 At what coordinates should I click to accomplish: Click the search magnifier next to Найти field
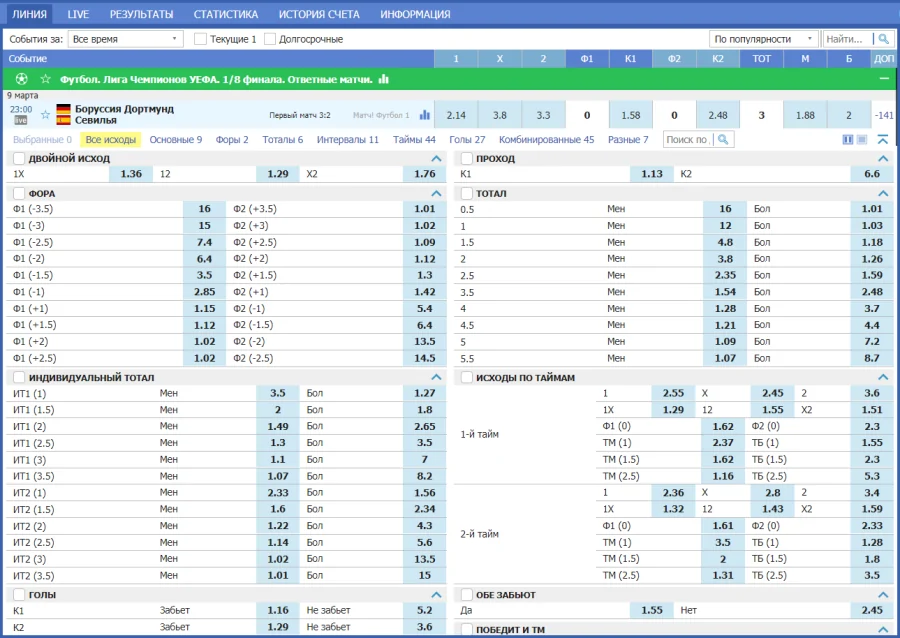coord(883,39)
